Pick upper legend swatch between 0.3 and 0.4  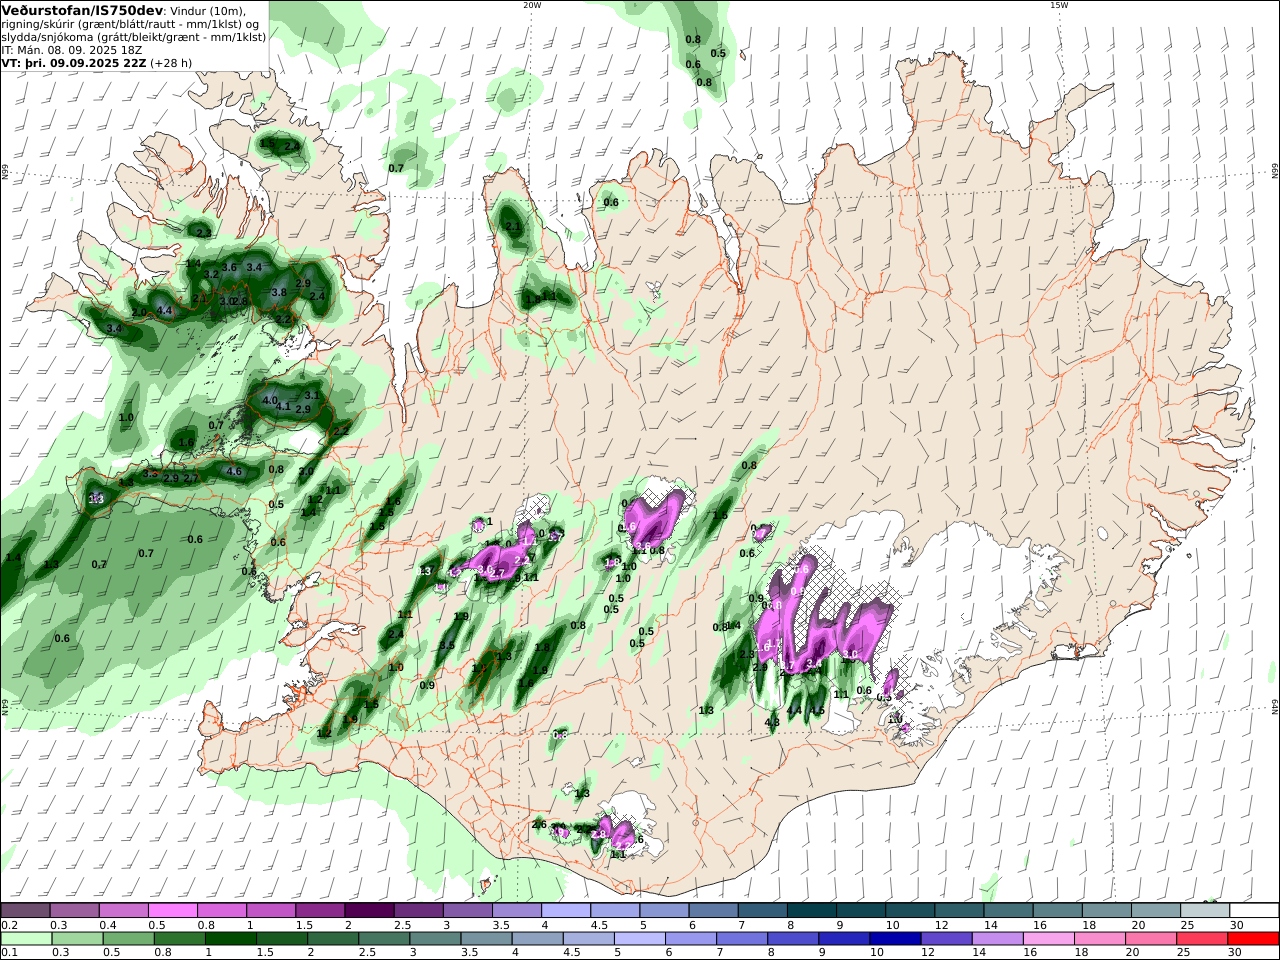pos(74,911)
